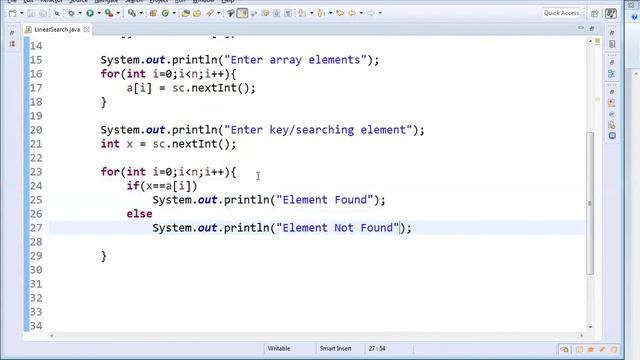Click the vertical scrollbar up arrow
This screenshot has height=360, width=640.
(590, 41)
